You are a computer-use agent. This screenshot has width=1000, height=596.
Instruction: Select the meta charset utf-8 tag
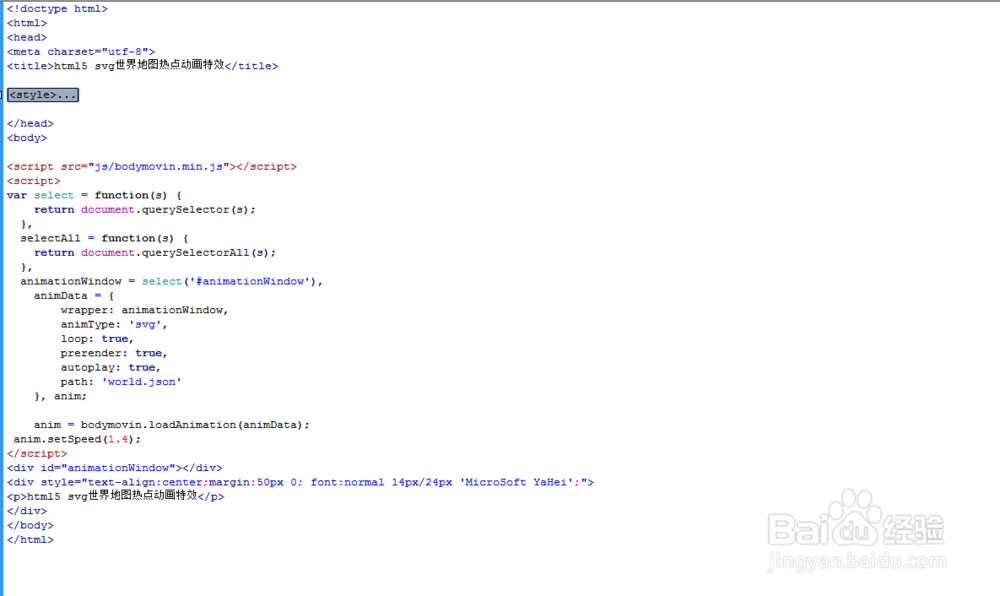[x=80, y=51]
